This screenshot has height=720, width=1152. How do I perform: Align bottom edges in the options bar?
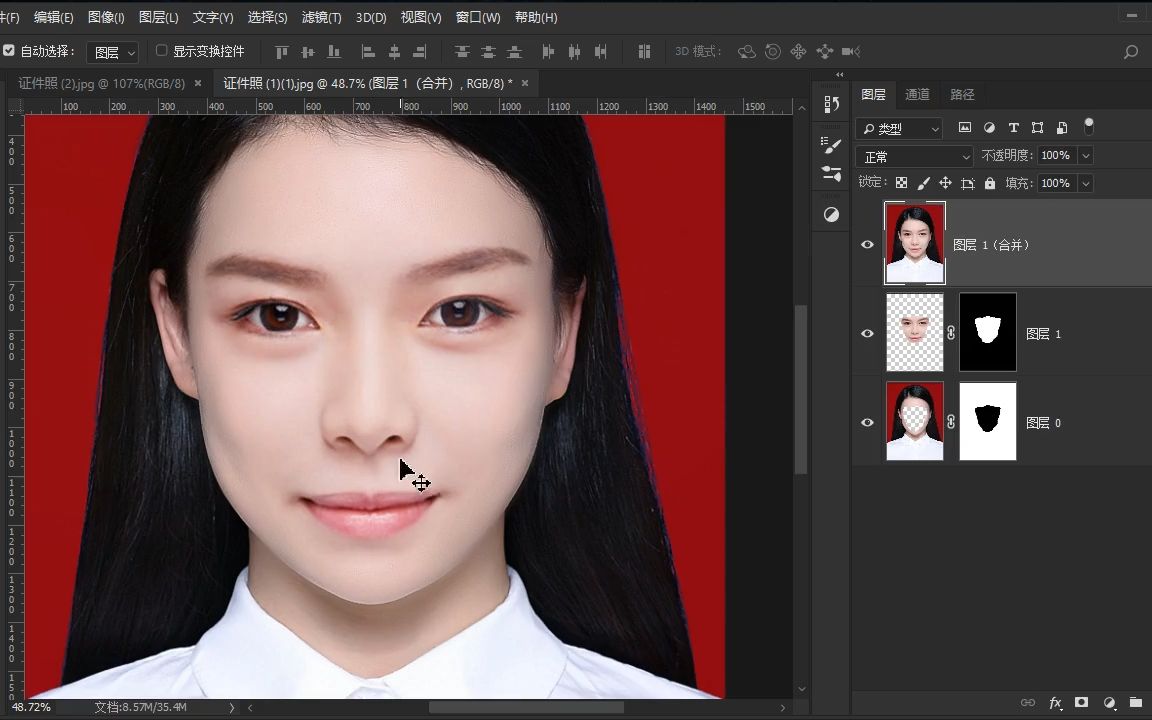pyautogui.click(x=334, y=51)
